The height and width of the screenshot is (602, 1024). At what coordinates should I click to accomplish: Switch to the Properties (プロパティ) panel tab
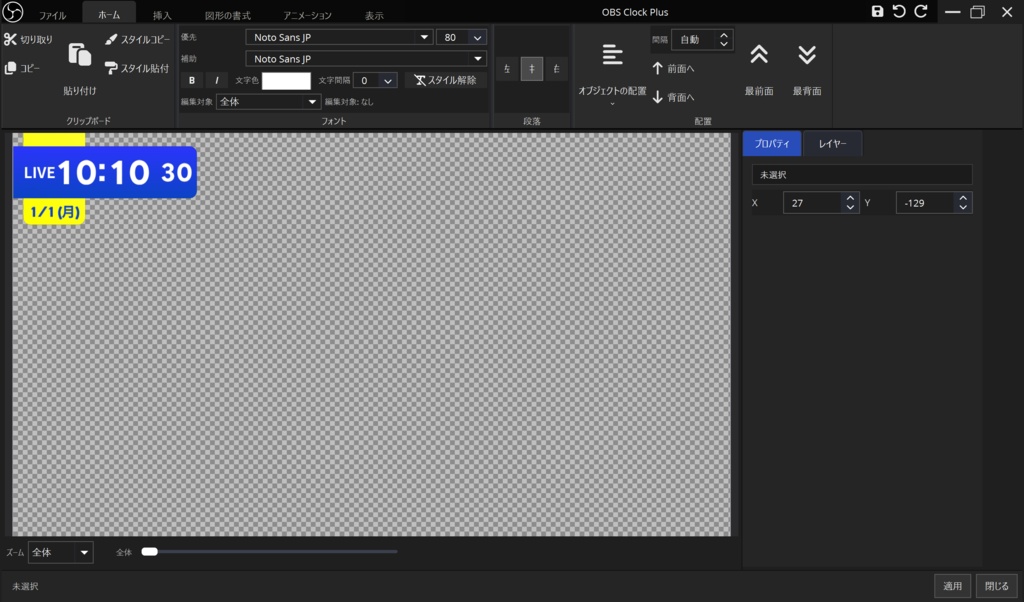772,144
